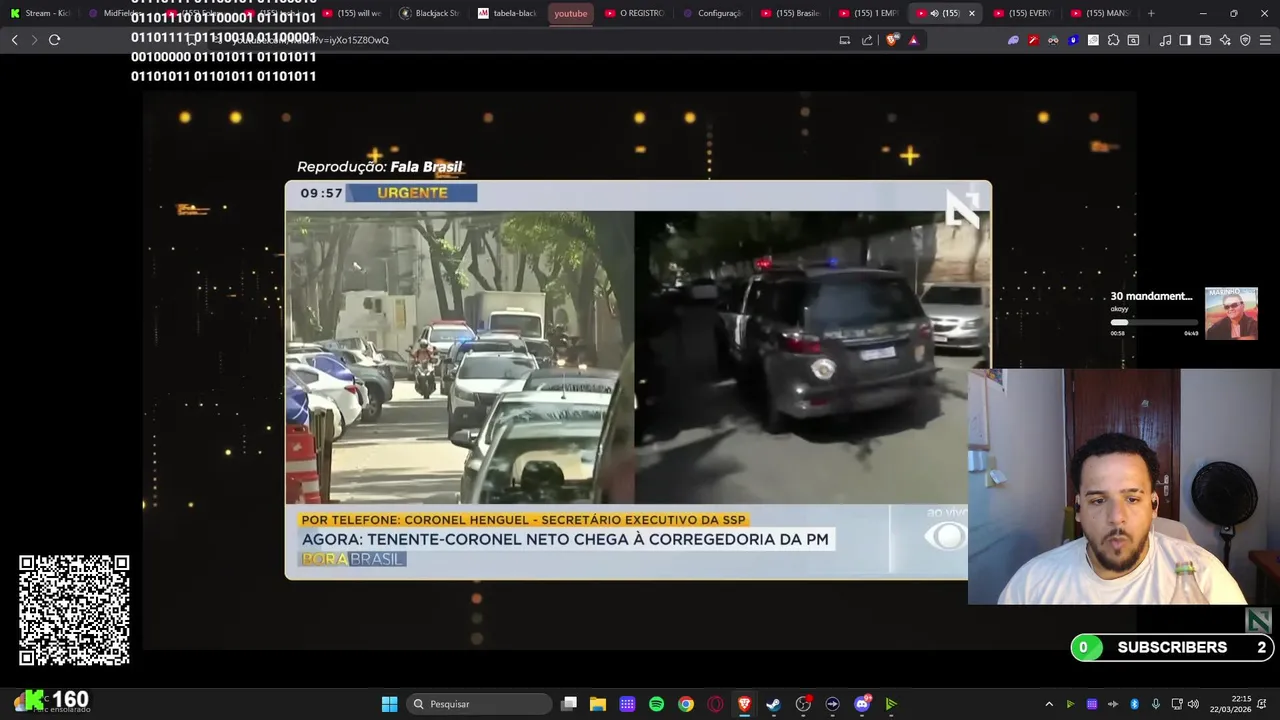Open the youtube tab group label
Screen dimensions: 1280x720
(x=571, y=13)
